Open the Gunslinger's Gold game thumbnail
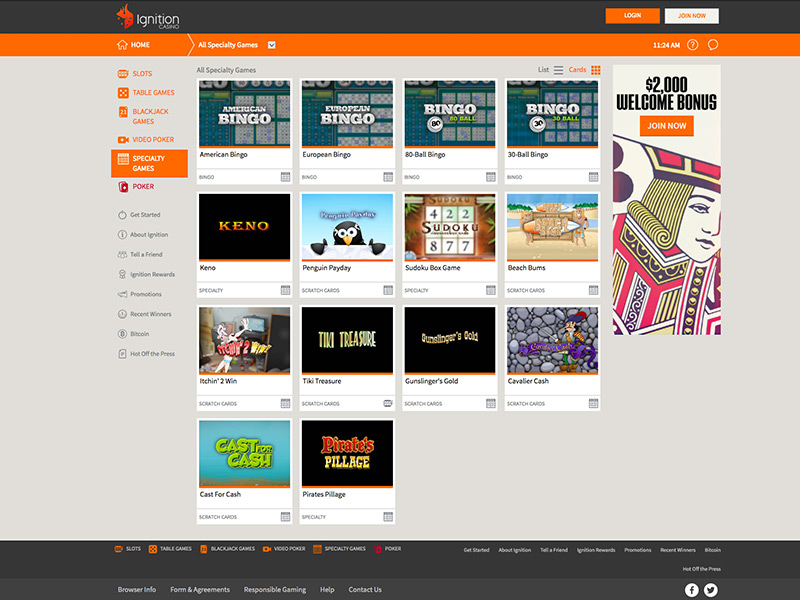This screenshot has height=600, width=800. pyautogui.click(x=450, y=340)
